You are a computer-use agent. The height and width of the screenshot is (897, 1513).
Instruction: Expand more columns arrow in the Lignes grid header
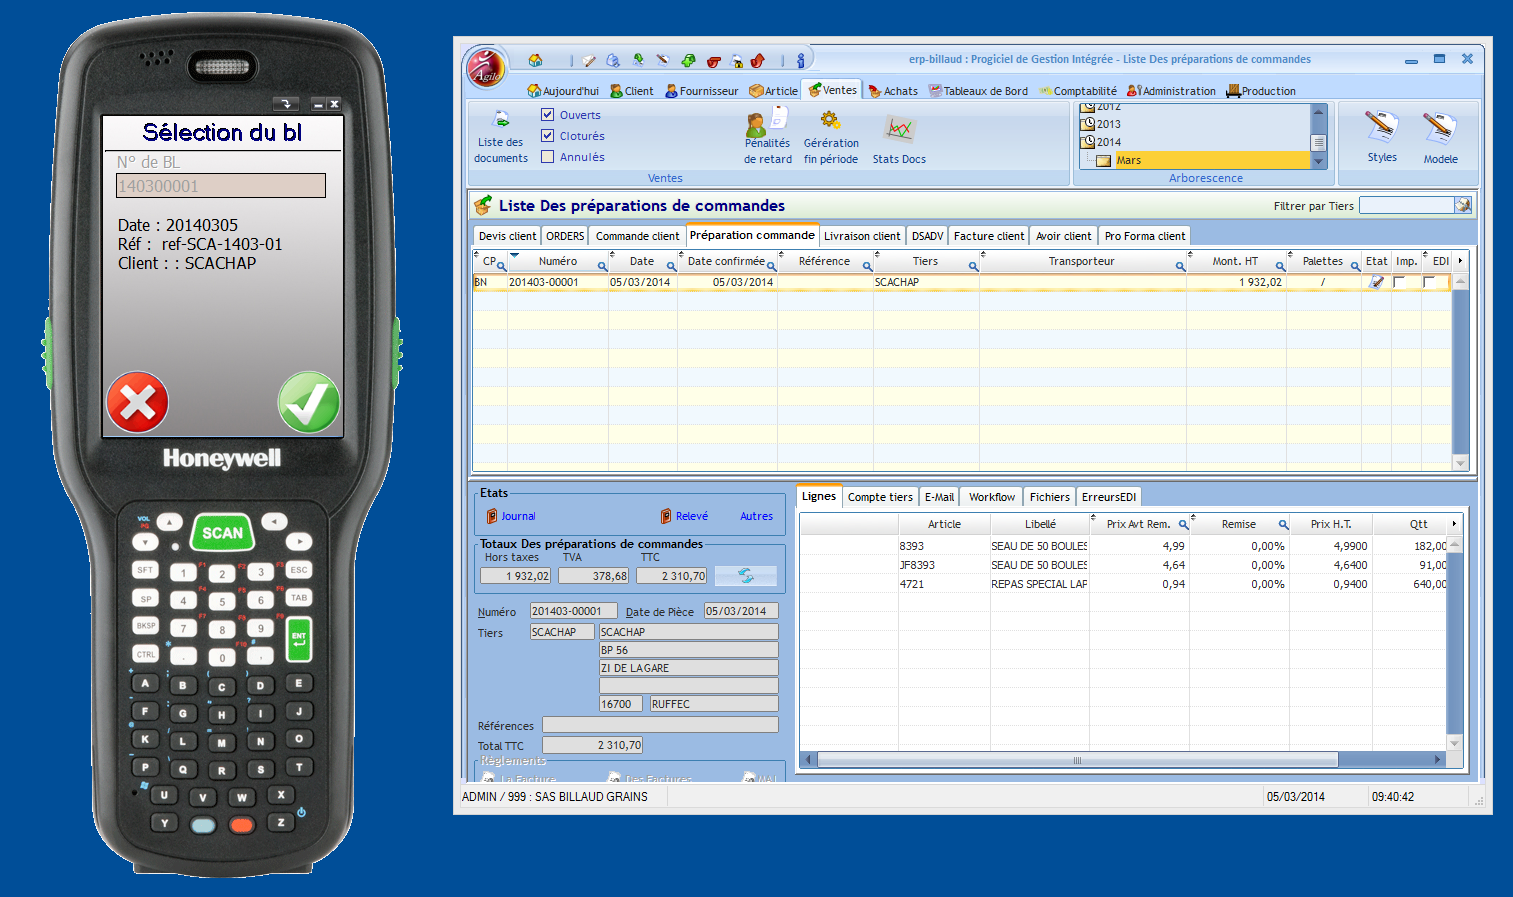(1454, 523)
